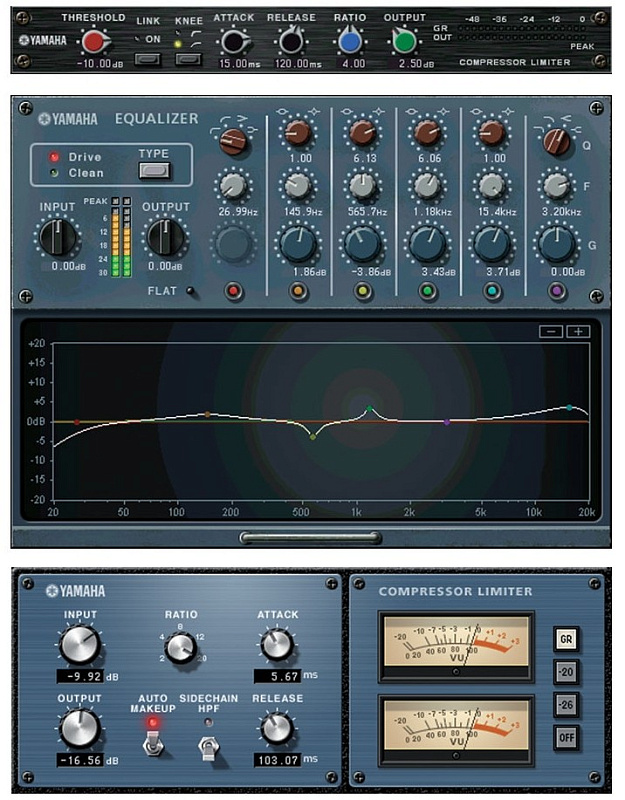The image size is (625, 800).
Task: Toggle the red band enable button
Action: tap(234, 291)
